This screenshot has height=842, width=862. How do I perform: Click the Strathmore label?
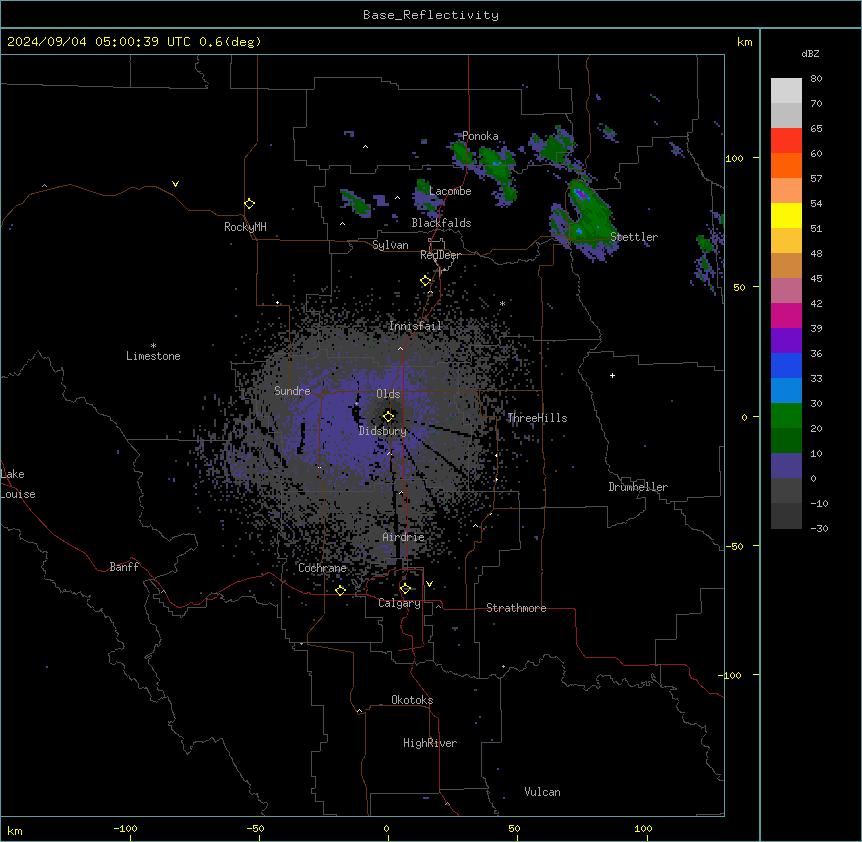tap(516, 608)
